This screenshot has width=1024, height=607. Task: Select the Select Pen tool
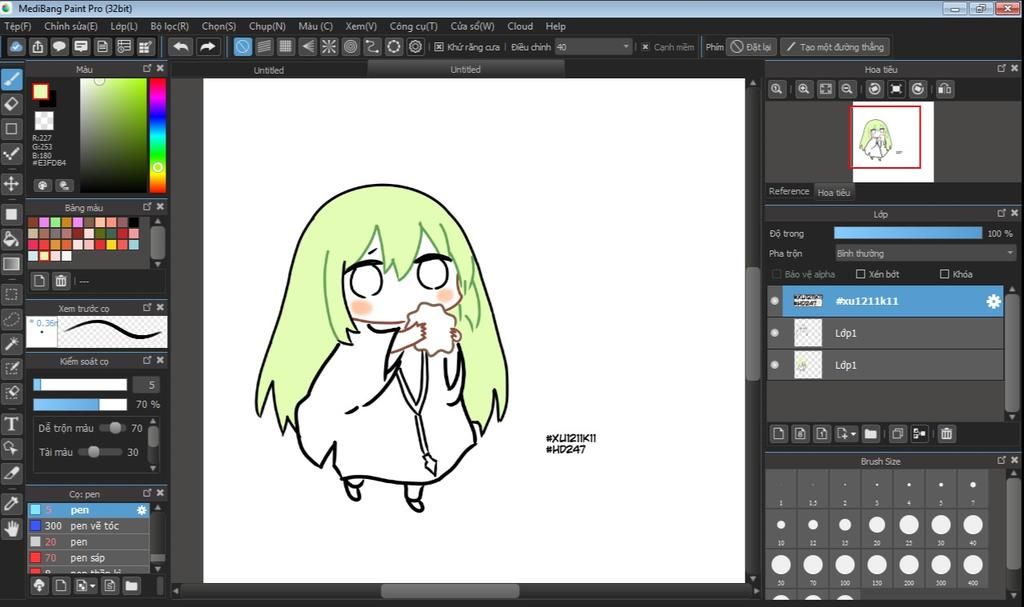click(12, 369)
